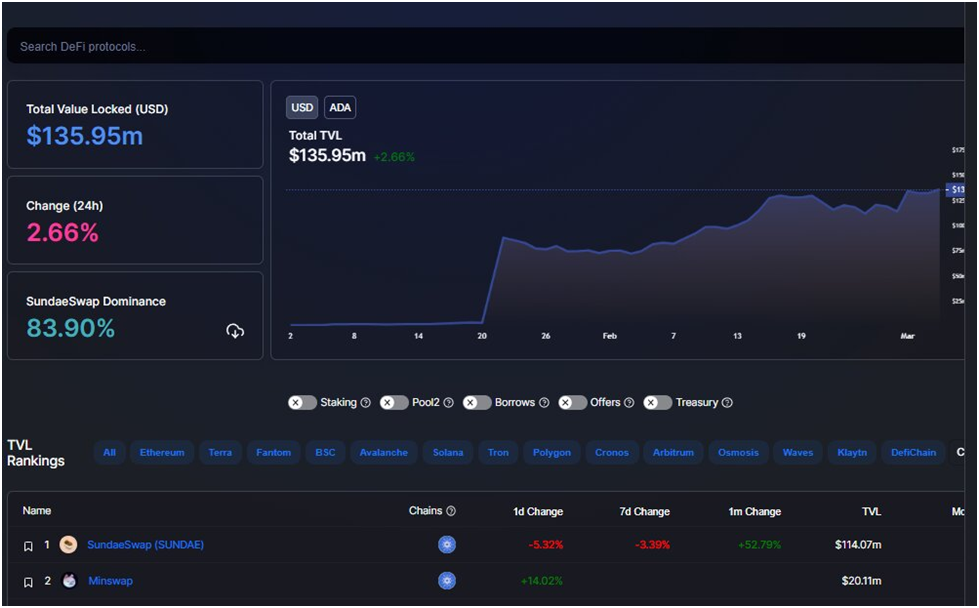Click the SundaeSwap logo icon
979x608 pixels.
[x=68, y=545]
